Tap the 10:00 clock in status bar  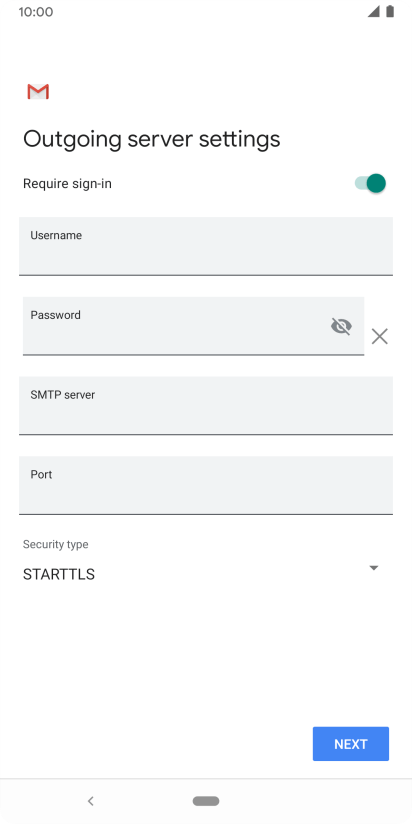36,12
